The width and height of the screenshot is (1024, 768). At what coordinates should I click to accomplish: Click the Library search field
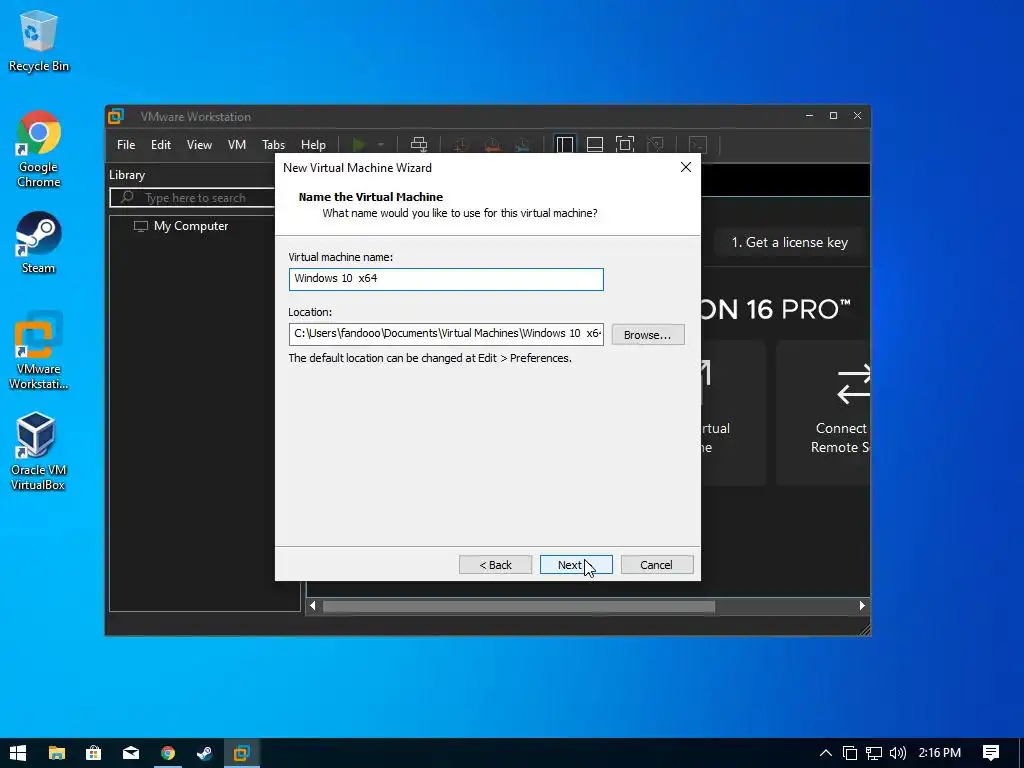[x=193, y=197]
